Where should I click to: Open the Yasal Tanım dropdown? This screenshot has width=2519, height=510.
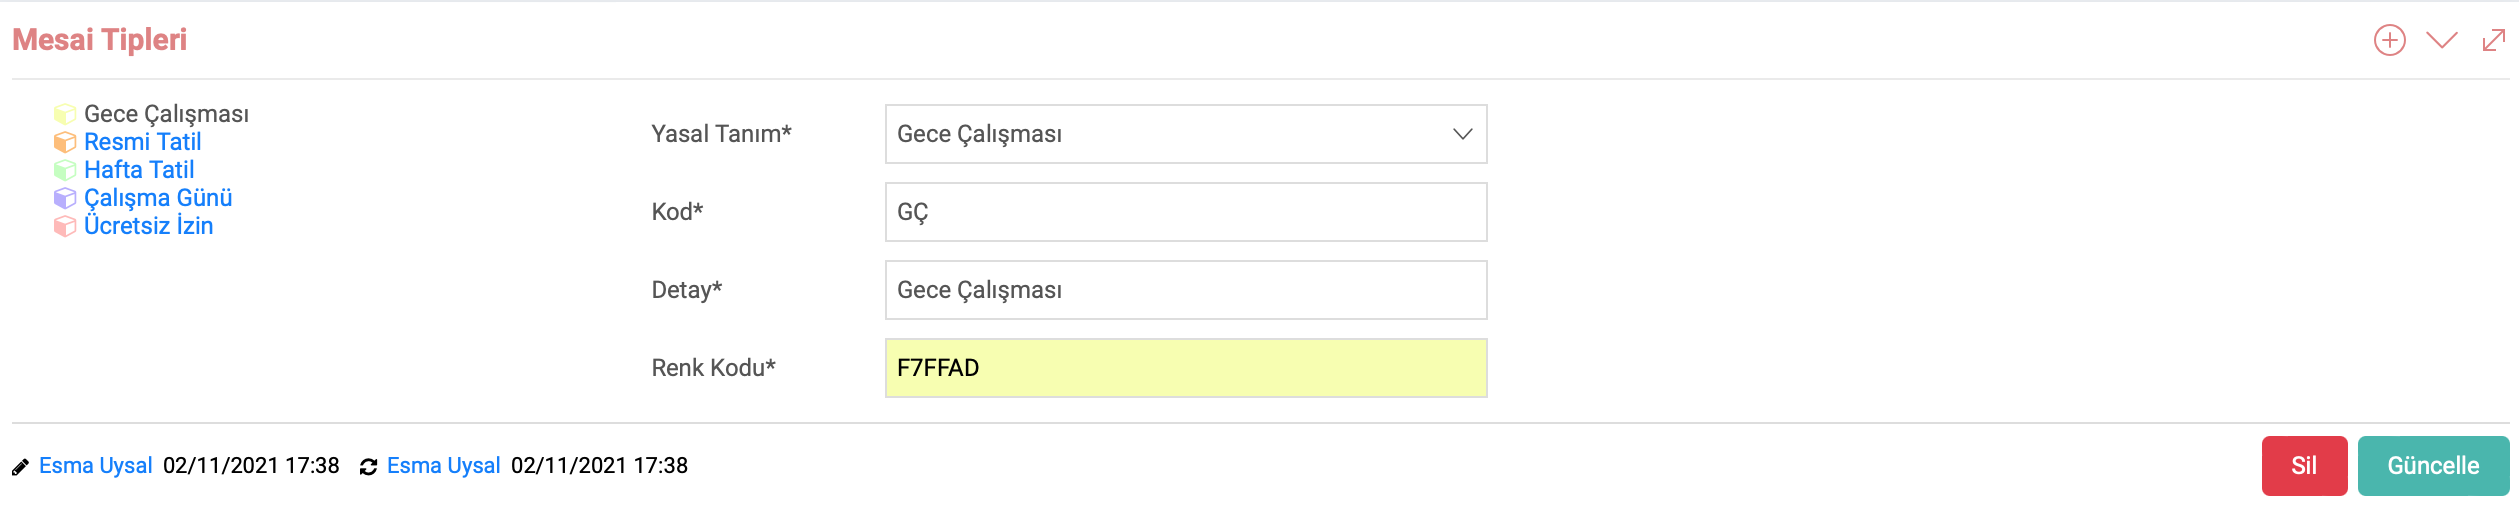[x=1186, y=134]
